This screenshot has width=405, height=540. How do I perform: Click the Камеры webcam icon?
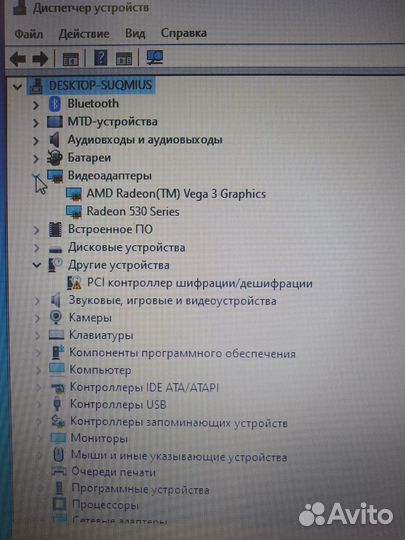55,317
